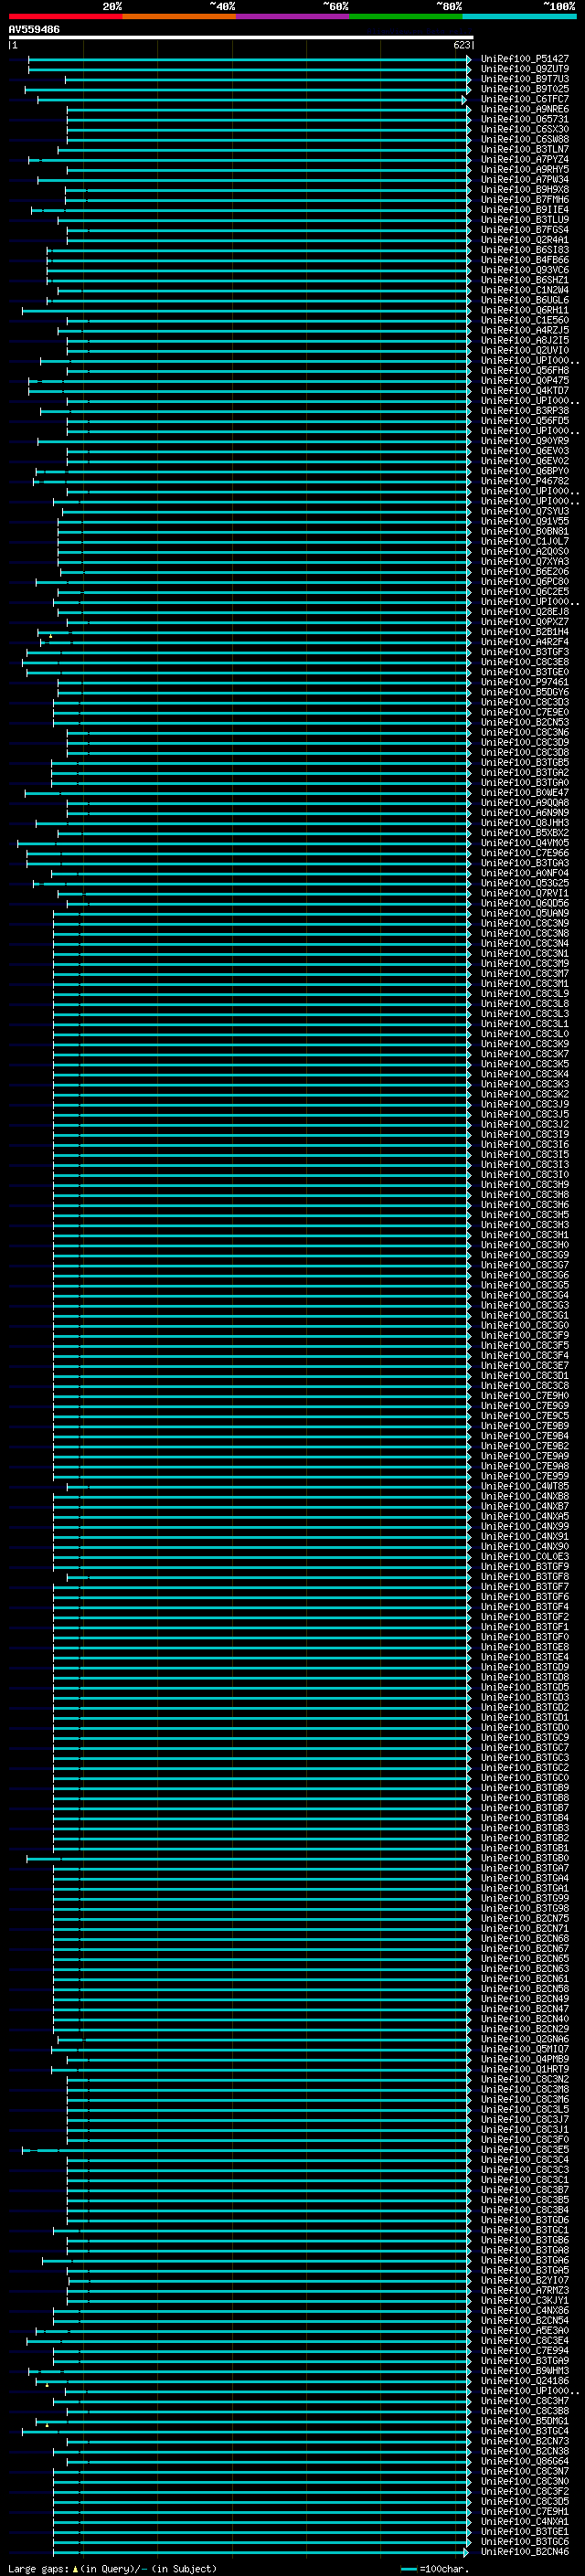Select the UniRef100_B6SI83 label
The height and width of the screenshot is (2576, 585).
(x=524, y=250)
